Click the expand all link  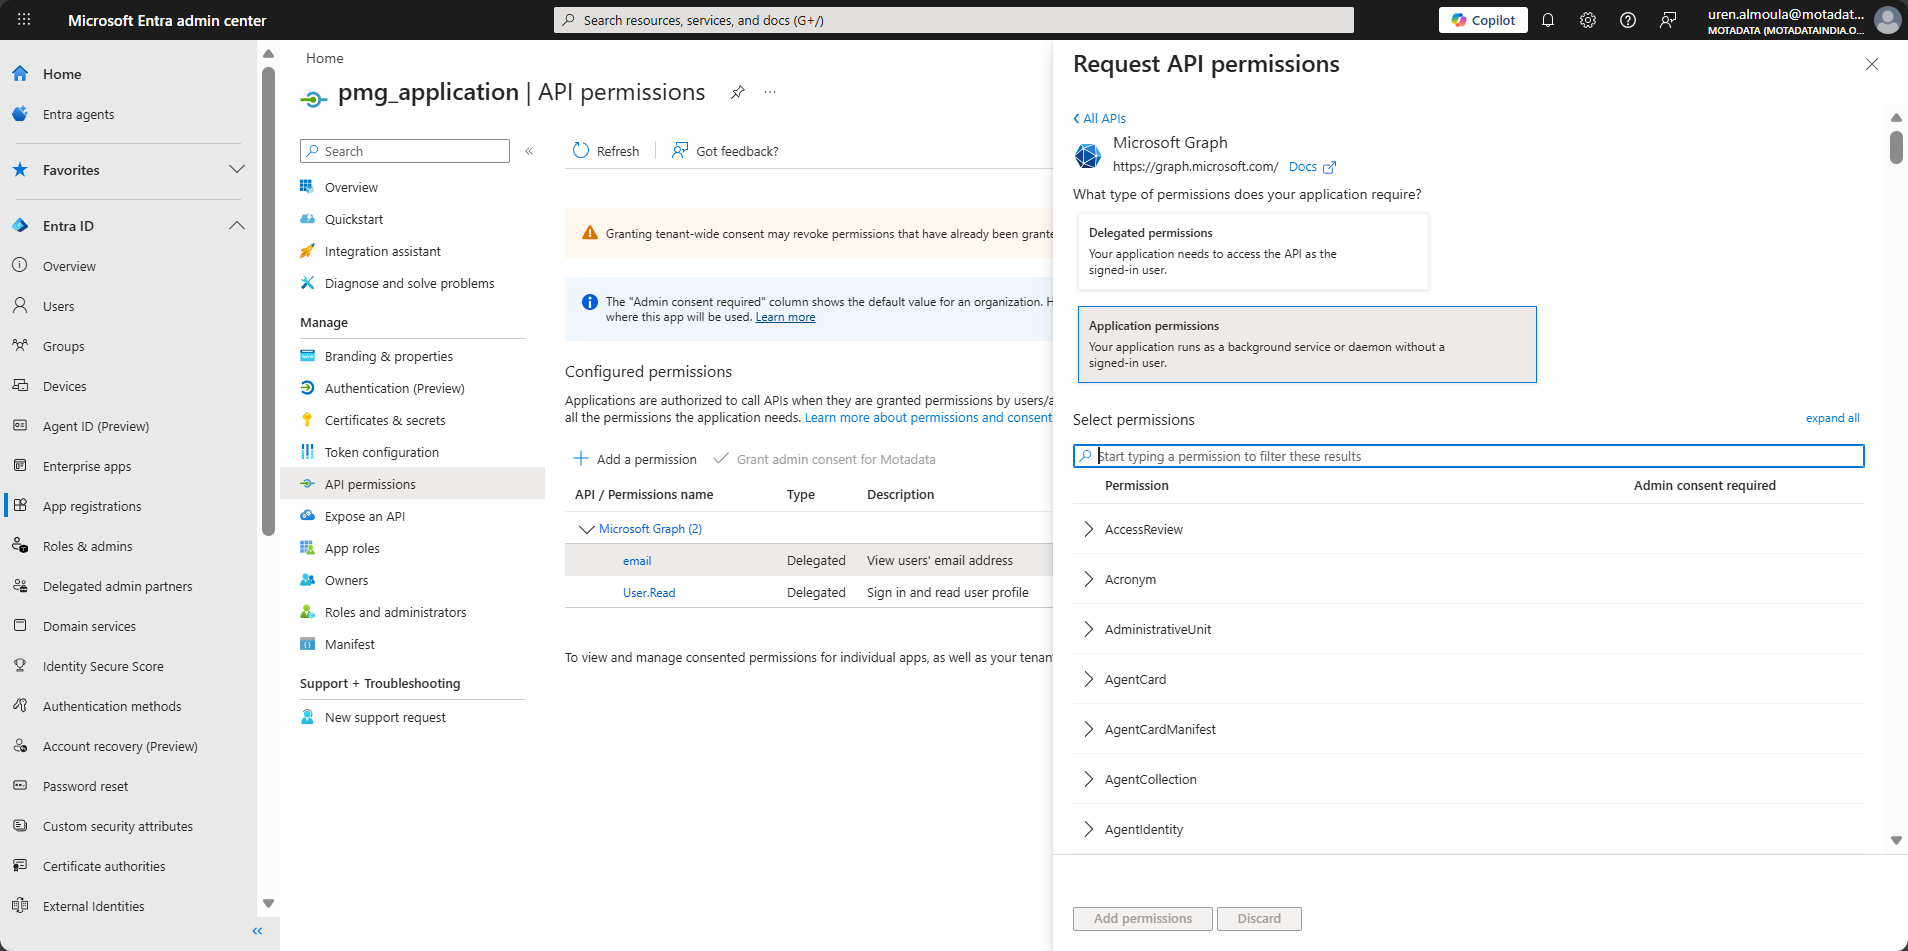tap(1832, 418)
